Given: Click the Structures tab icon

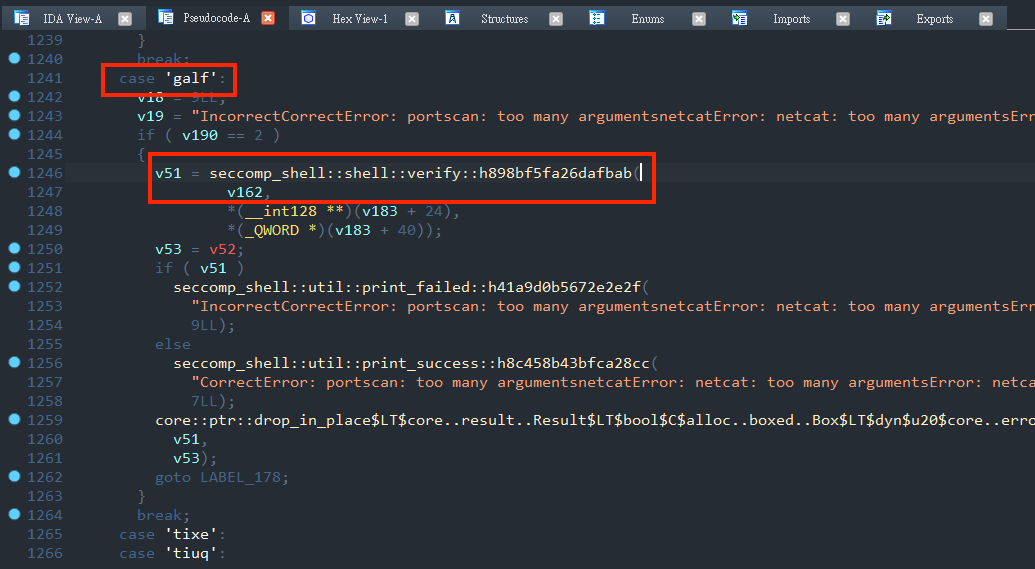Looking at the screenshot, I should [x=452, y=18].
